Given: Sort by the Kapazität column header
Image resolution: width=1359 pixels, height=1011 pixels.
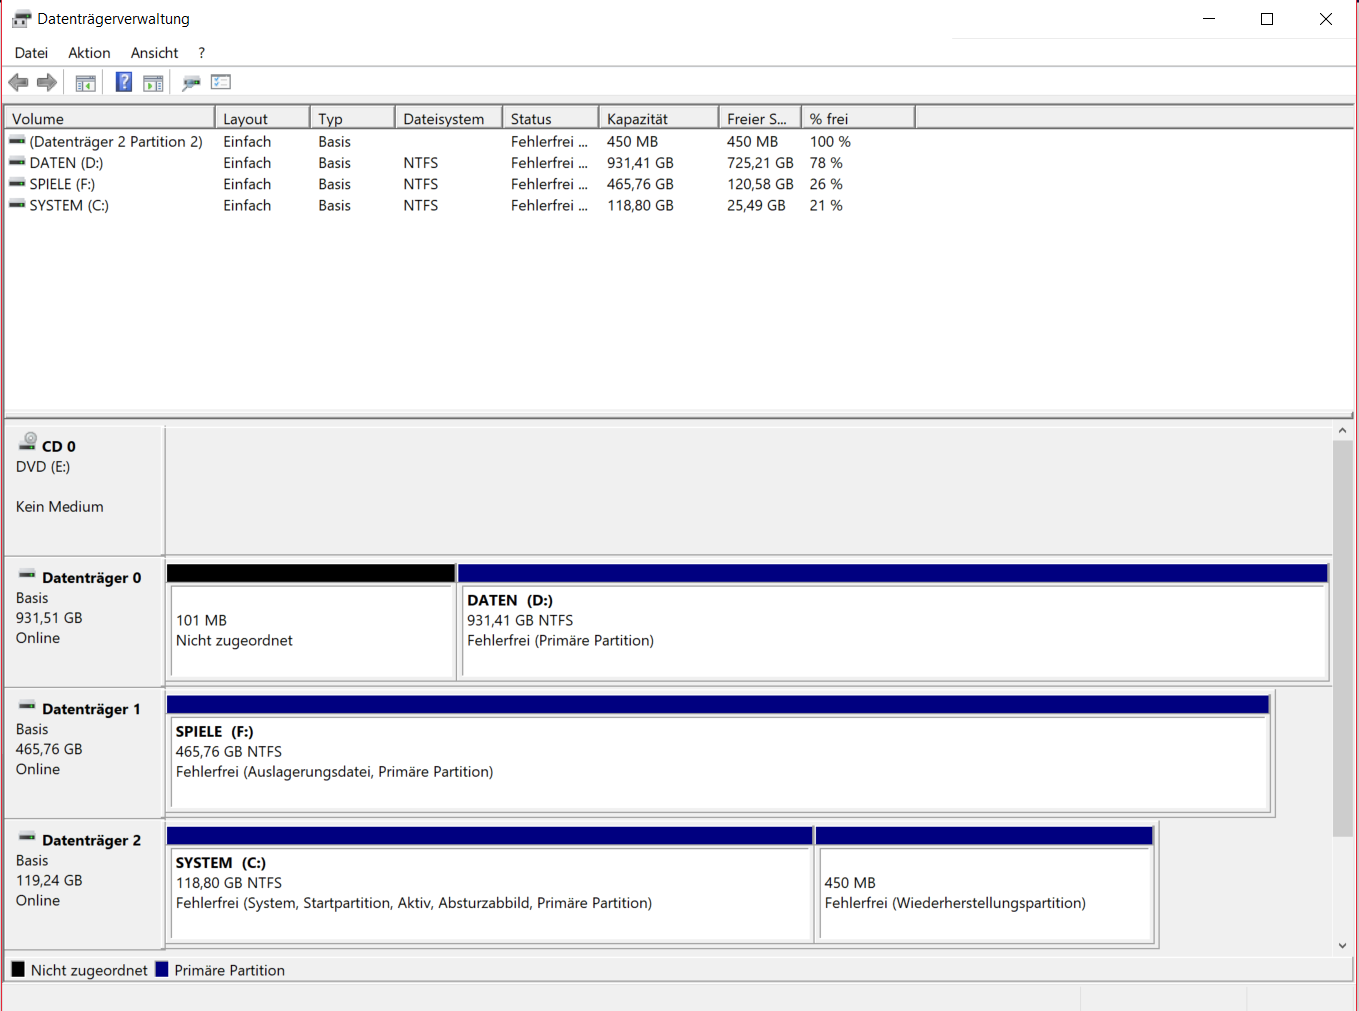Looking at the screenshot, I should pyautogui.click(x=659, y=118).
